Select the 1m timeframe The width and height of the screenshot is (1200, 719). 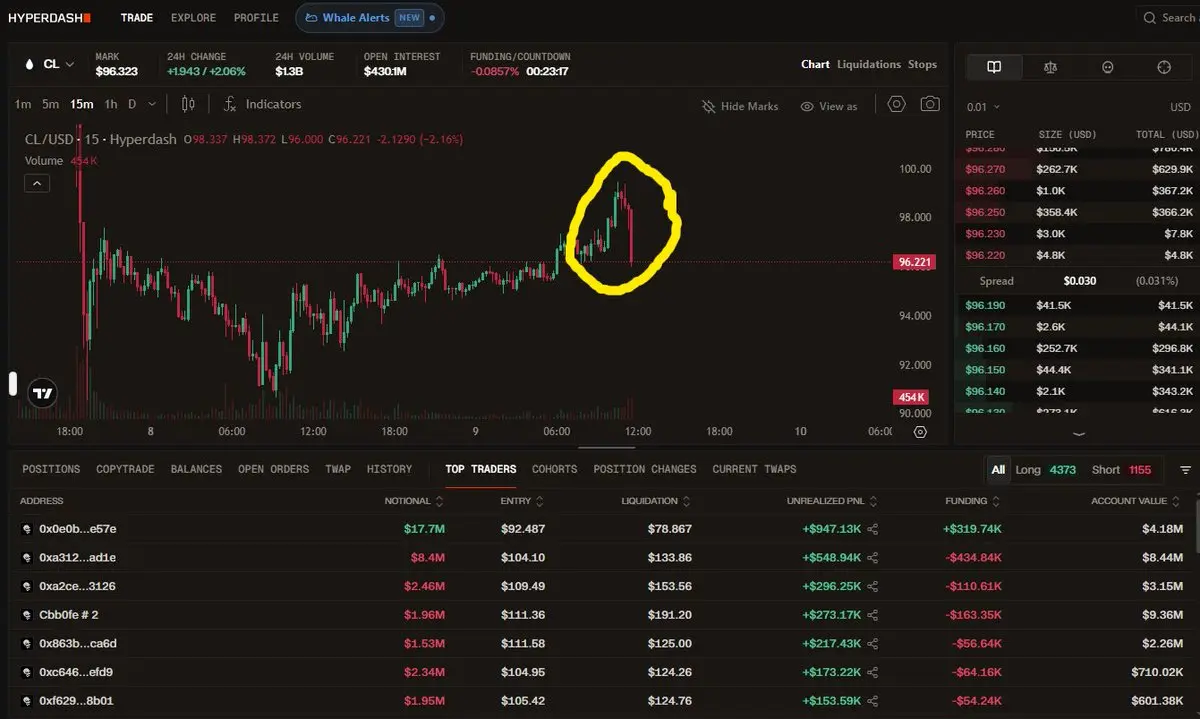pyautogui.click(x=23, y=104)
